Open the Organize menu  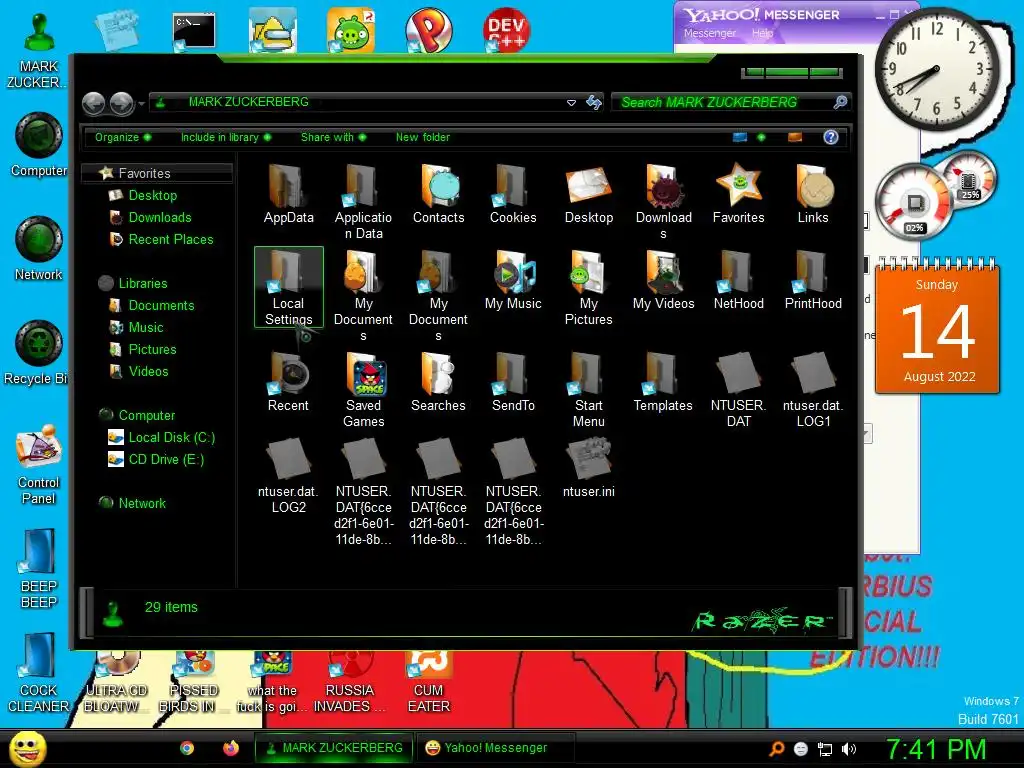[x=123, y=137]
